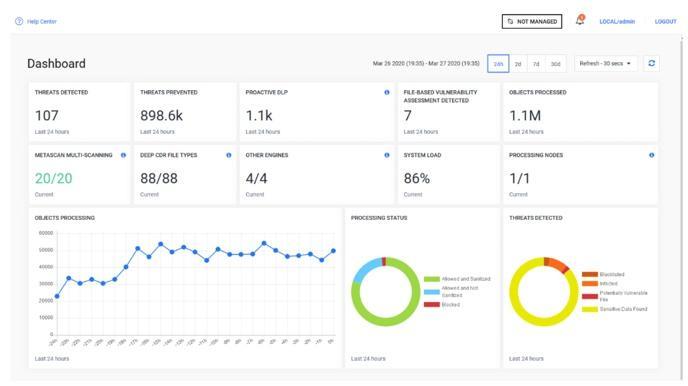Click the green Allowed and Sanitized legend swatch

pos(432,279)
